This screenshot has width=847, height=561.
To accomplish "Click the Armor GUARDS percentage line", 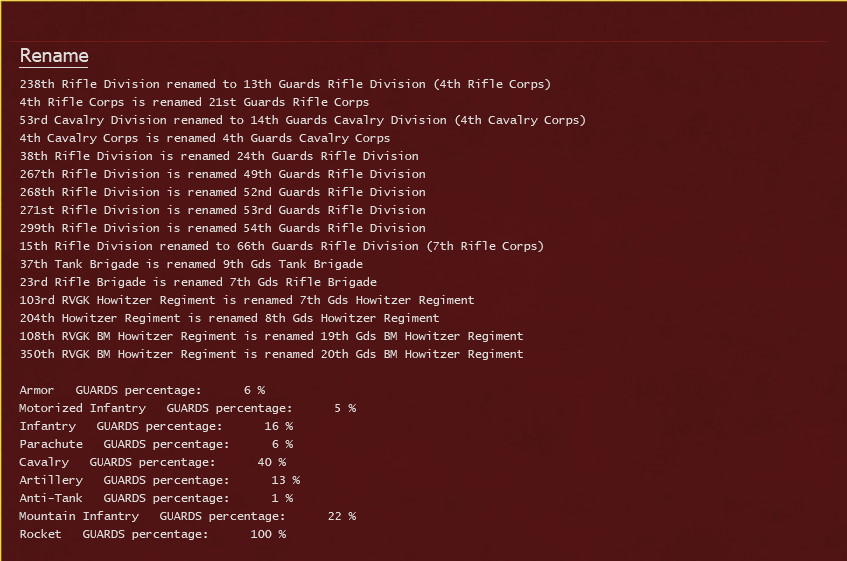I will pyautogui.click(x=142, y=390).
